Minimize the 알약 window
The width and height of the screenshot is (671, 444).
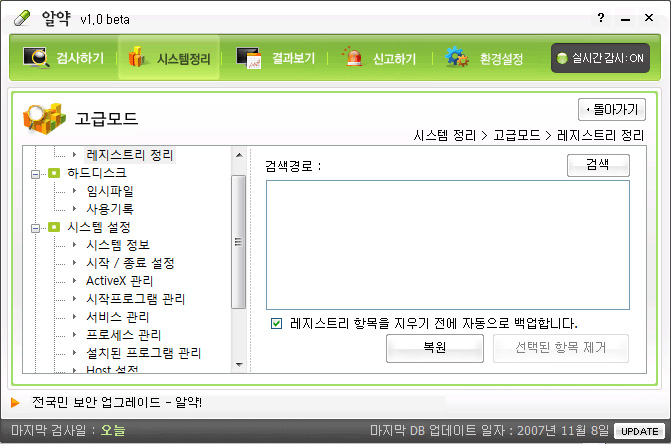(x=625, y=18)
